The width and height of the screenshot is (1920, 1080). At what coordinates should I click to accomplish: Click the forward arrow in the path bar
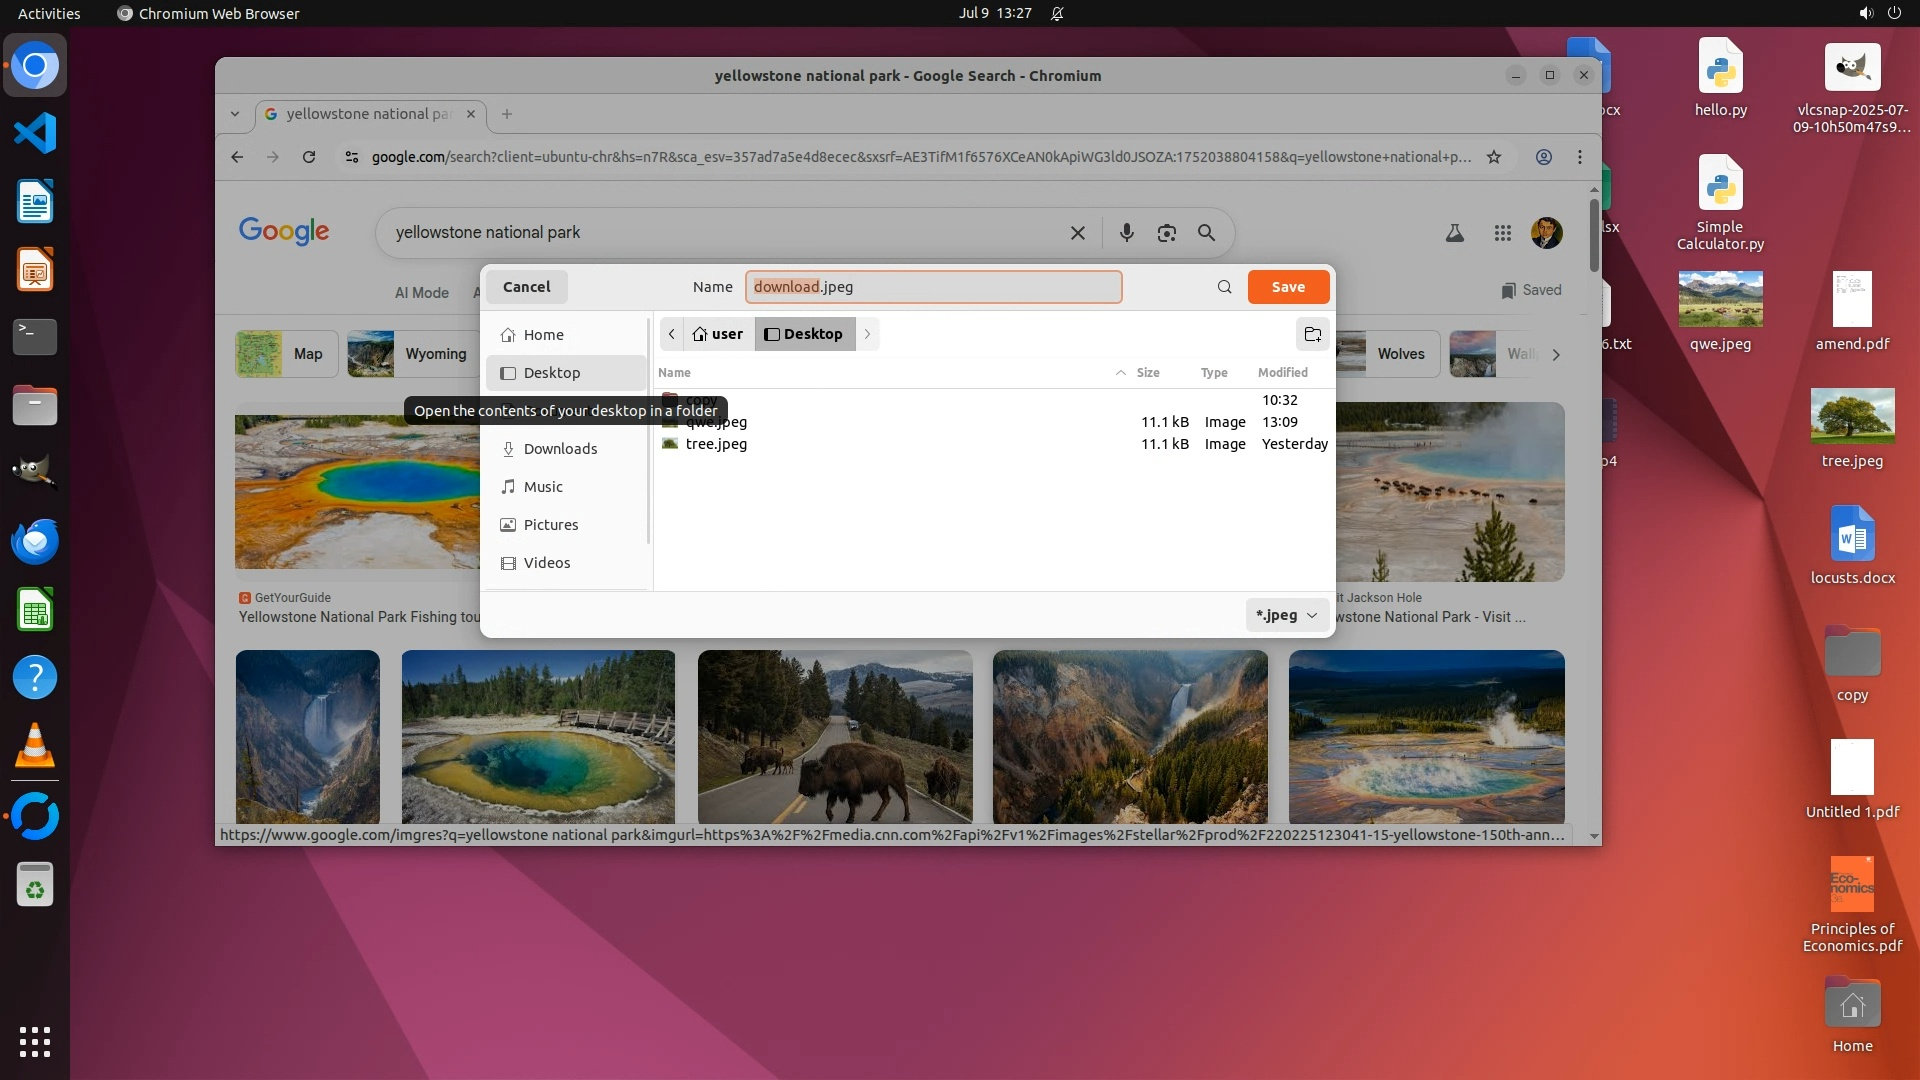pos(867,334)
